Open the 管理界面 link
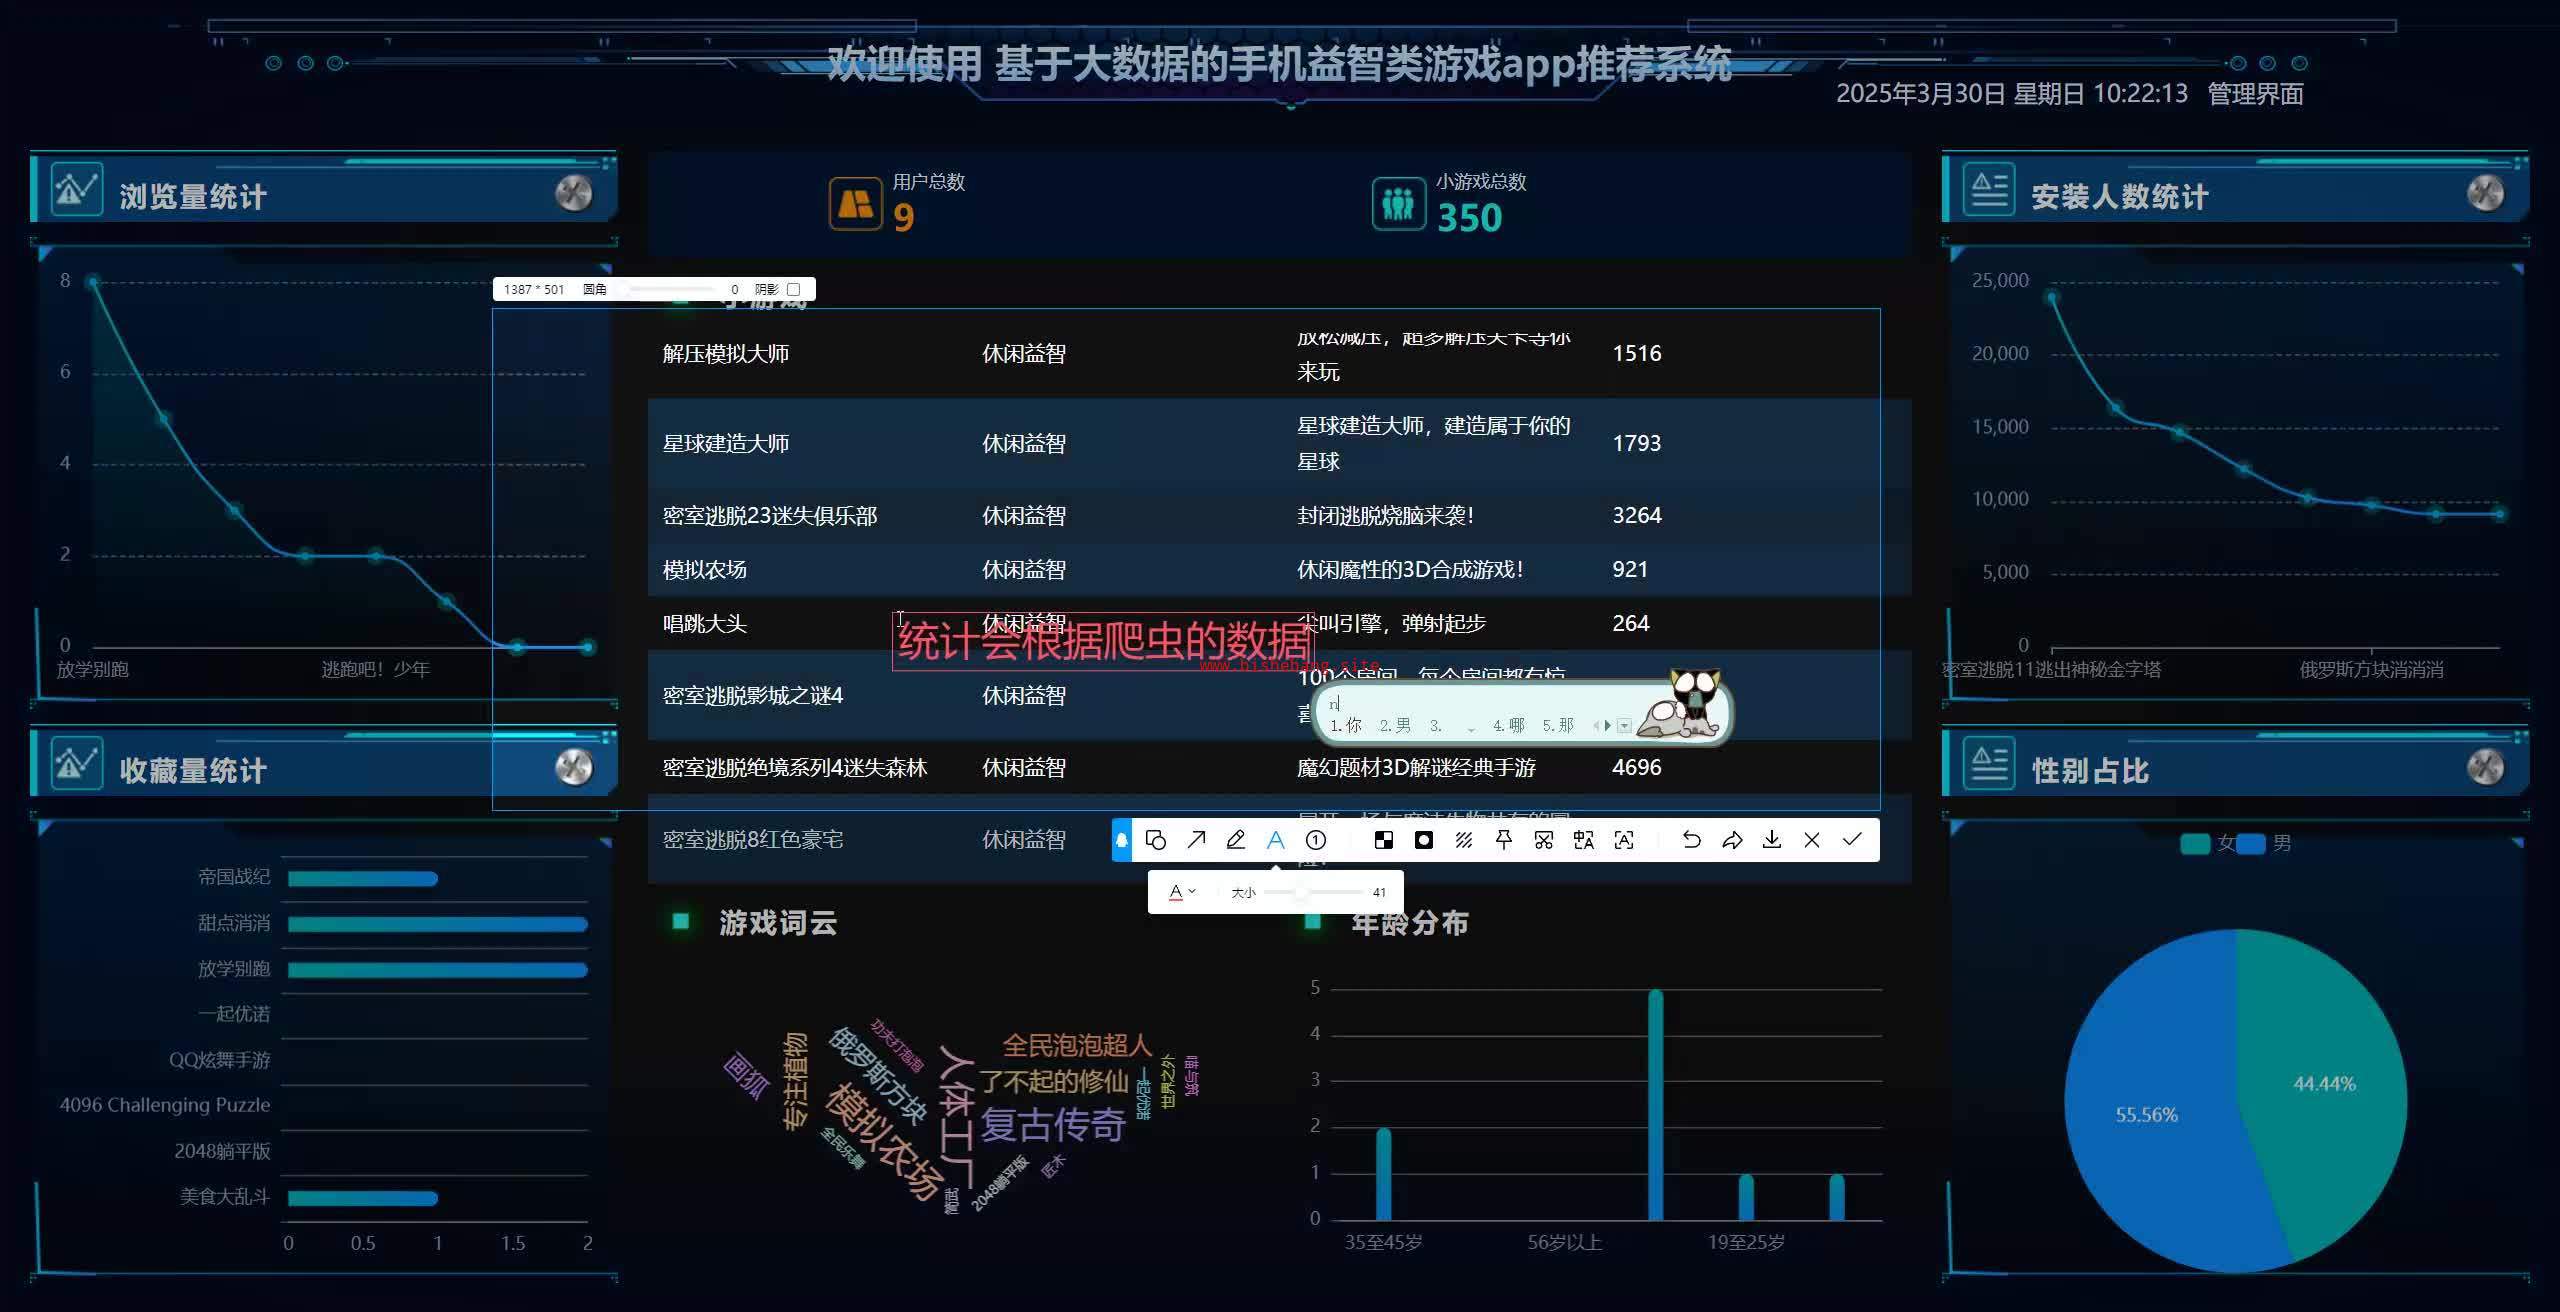The height and width of the screenshot is (1312, 2560). pos(2255,94)
